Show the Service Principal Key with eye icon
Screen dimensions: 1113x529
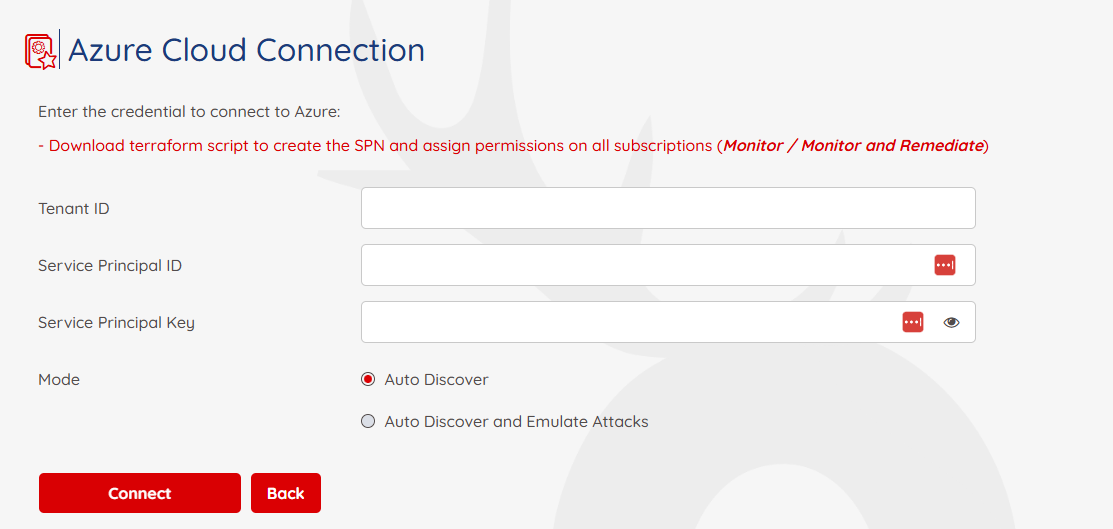[951, 322]
